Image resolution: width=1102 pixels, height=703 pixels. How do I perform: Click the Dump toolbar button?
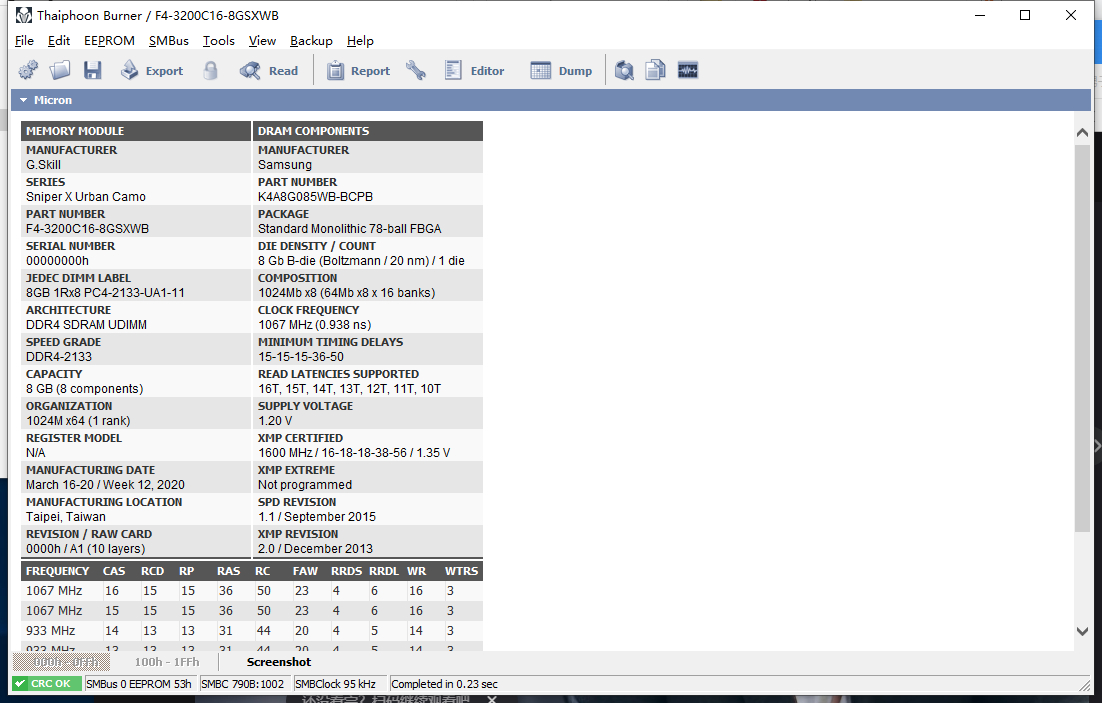(x=561, y=70)
